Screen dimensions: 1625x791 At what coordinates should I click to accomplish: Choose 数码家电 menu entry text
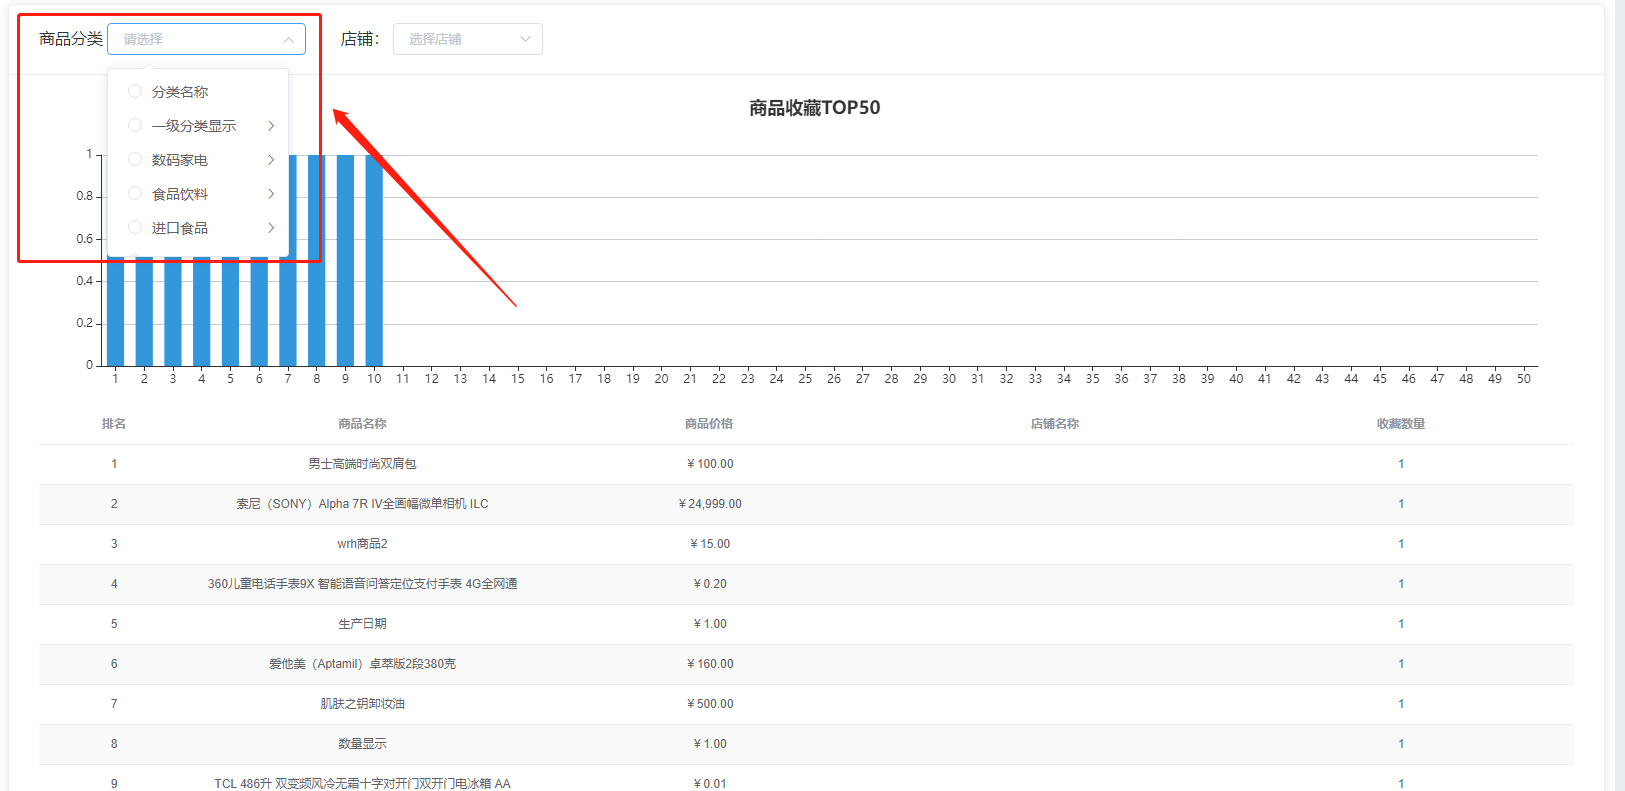click(180, 160)
